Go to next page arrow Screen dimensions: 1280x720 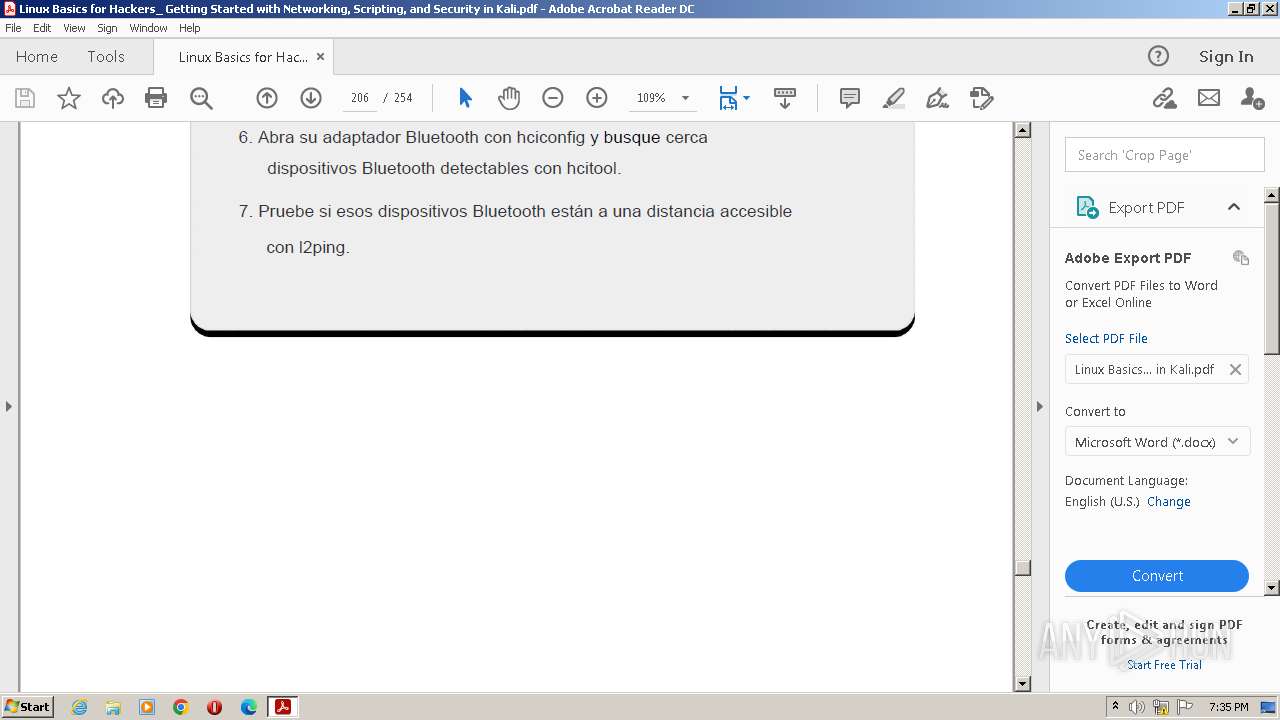[311, 98]
